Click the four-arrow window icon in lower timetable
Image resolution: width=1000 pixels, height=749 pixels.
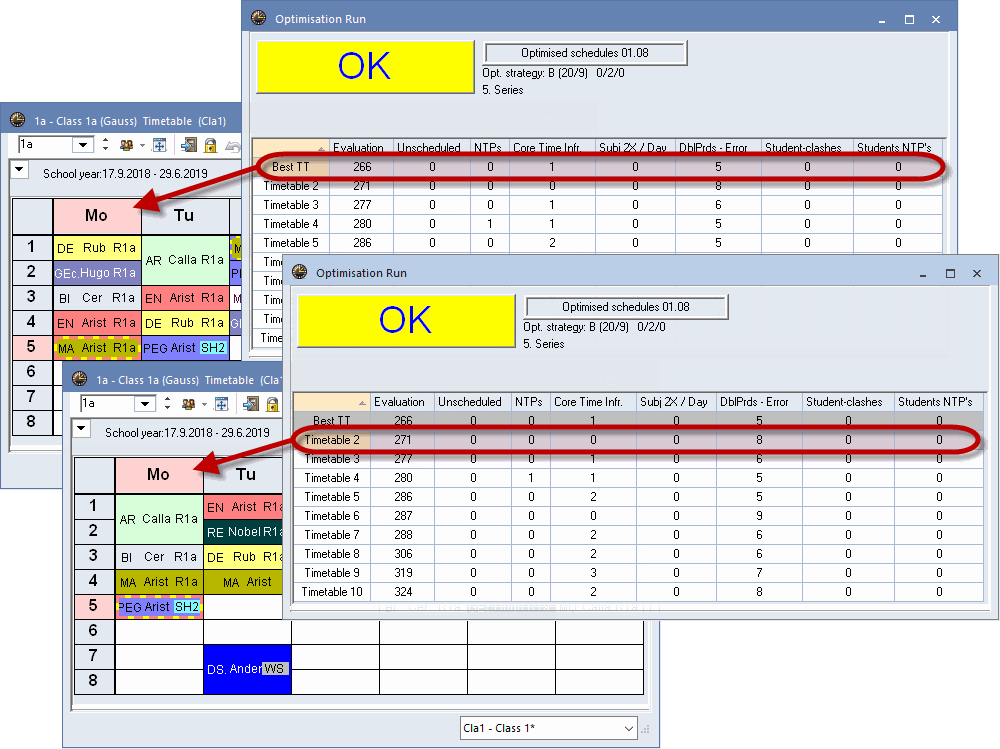[x=221, y=404]
